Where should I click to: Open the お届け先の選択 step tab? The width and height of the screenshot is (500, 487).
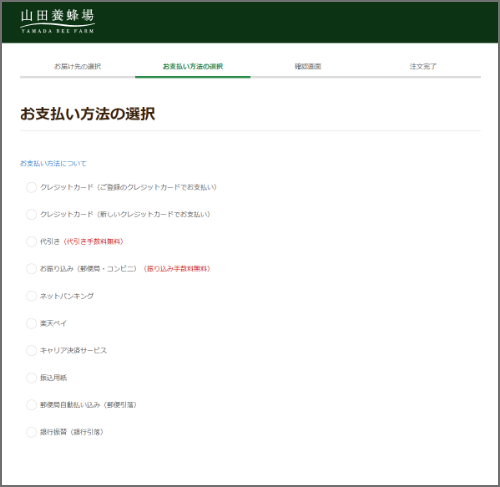pyautogui.click(x=77, y=66)
